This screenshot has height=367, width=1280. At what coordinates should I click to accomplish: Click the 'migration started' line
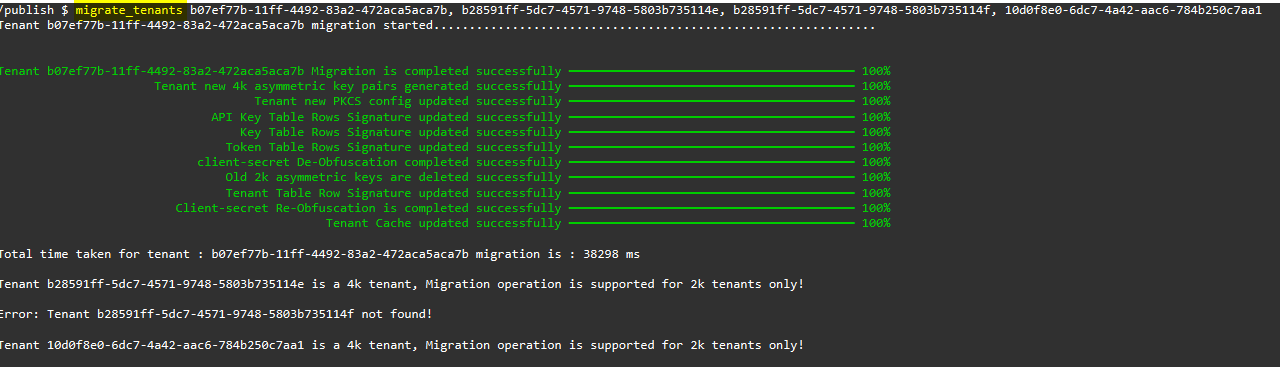coord(437,25)
